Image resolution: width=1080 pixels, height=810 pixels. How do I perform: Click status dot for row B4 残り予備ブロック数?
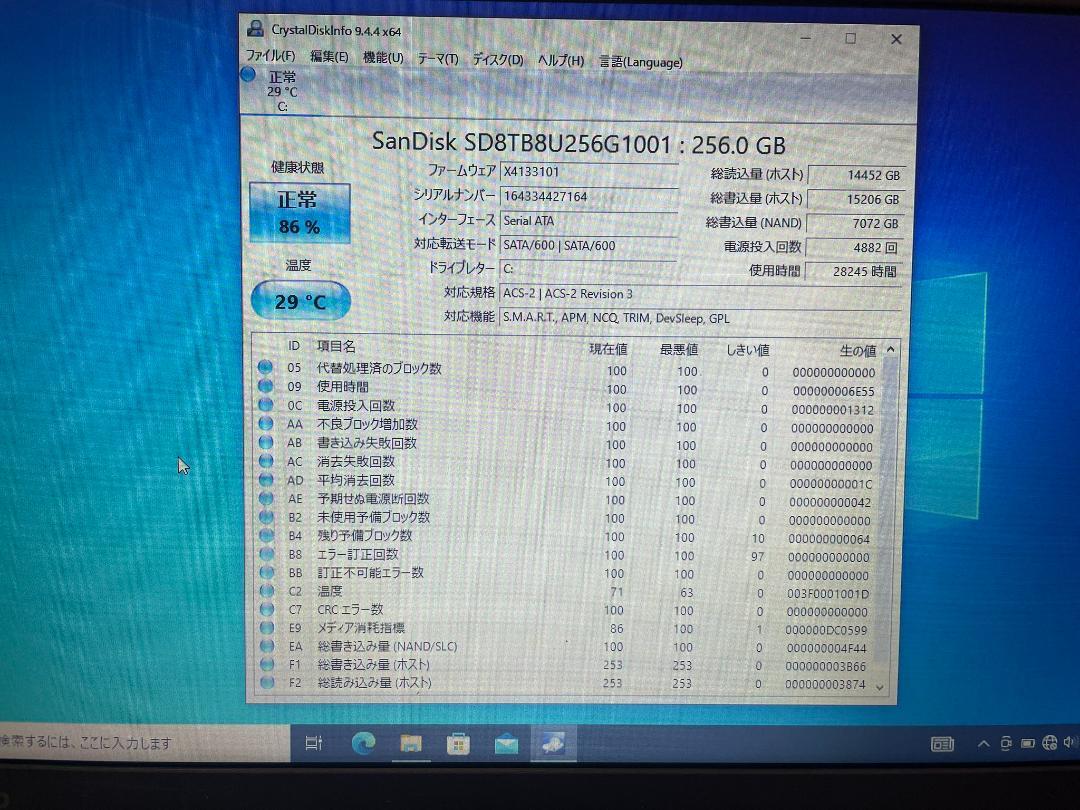(267, 534)
